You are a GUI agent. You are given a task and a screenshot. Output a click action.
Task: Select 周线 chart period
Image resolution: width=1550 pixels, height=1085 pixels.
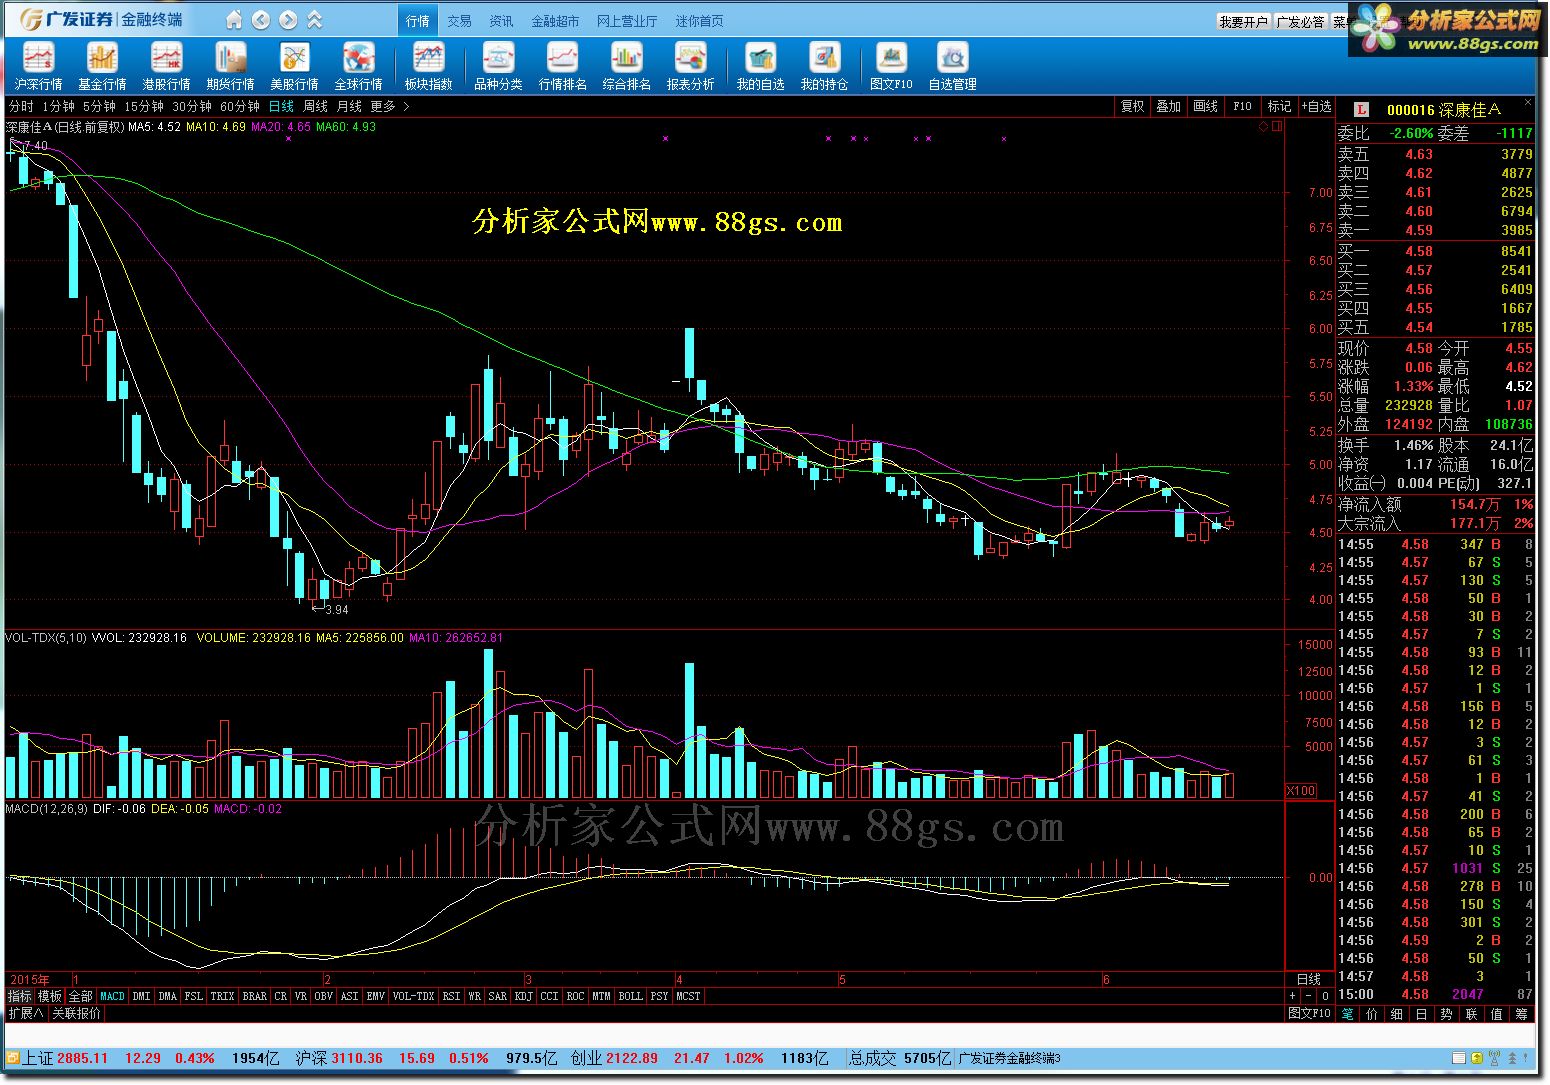pyautogui.click(x=315, y=106)
